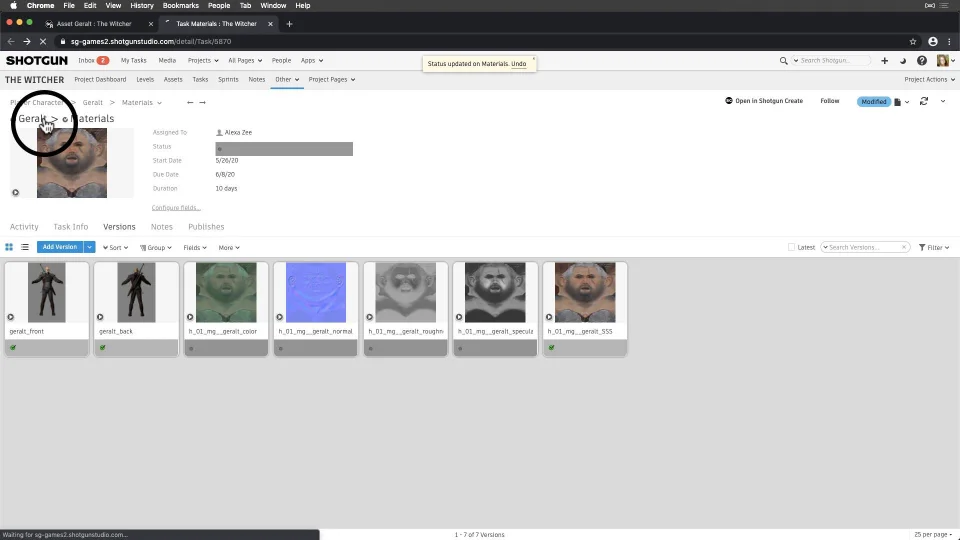Play the geralt_specular version

pyautogui.click(x=459, y=317)
